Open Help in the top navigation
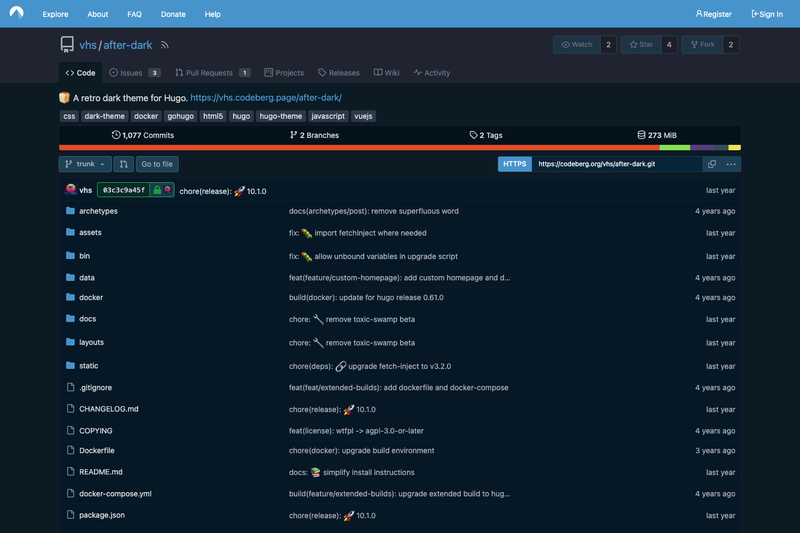The width and height of the screenshot is (800, 533). (x=212, y=14)
